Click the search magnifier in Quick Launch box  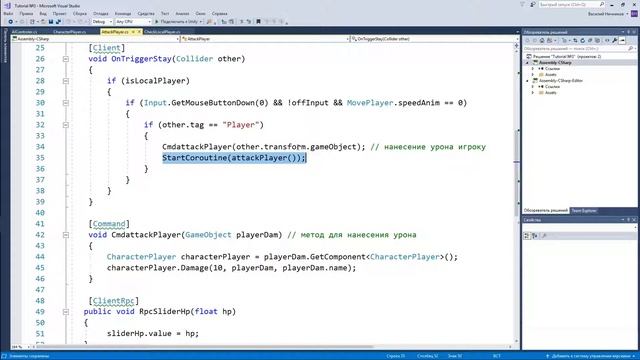[x=602, y=4]
